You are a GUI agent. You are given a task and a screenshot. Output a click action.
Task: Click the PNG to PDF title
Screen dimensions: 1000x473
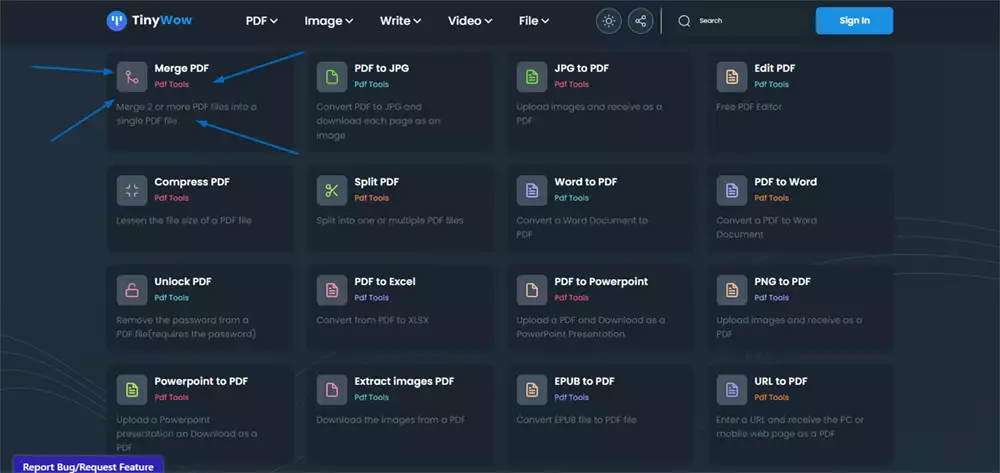click(783, 281)
